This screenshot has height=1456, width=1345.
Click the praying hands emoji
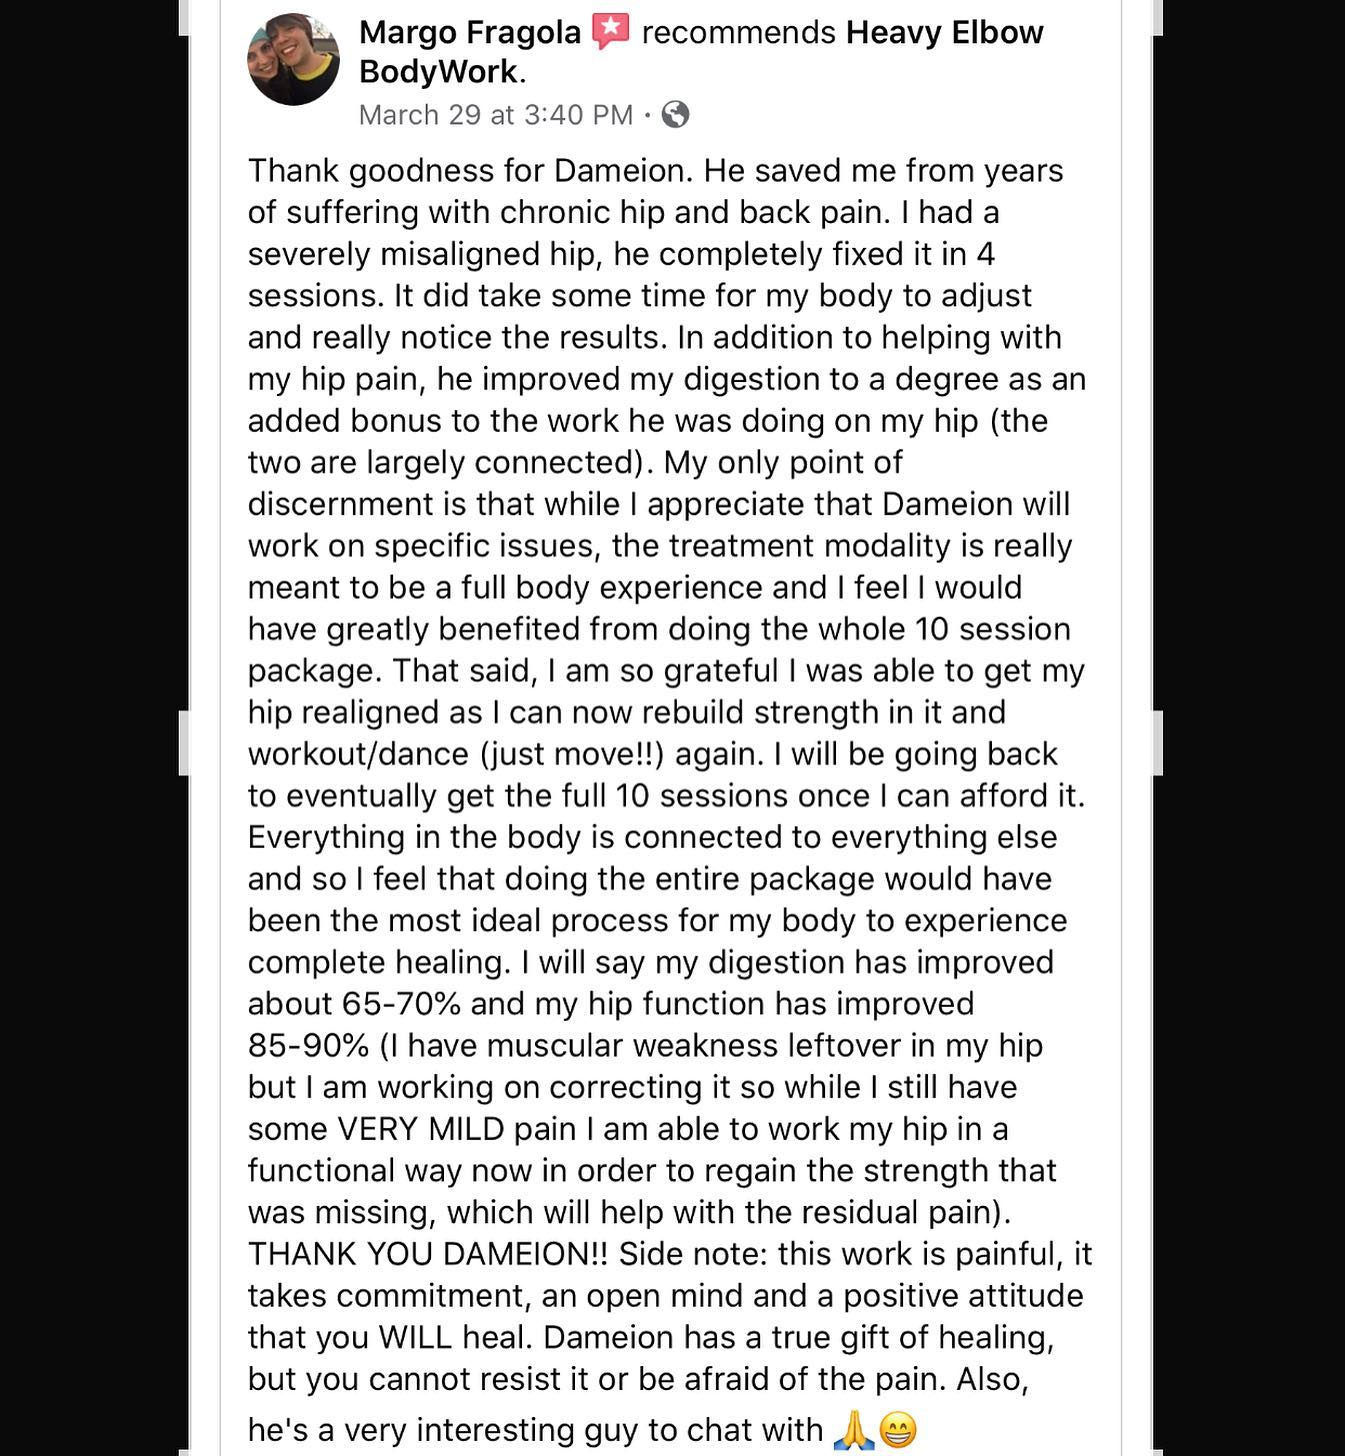pyautogui.click(x=853, y=1430)
